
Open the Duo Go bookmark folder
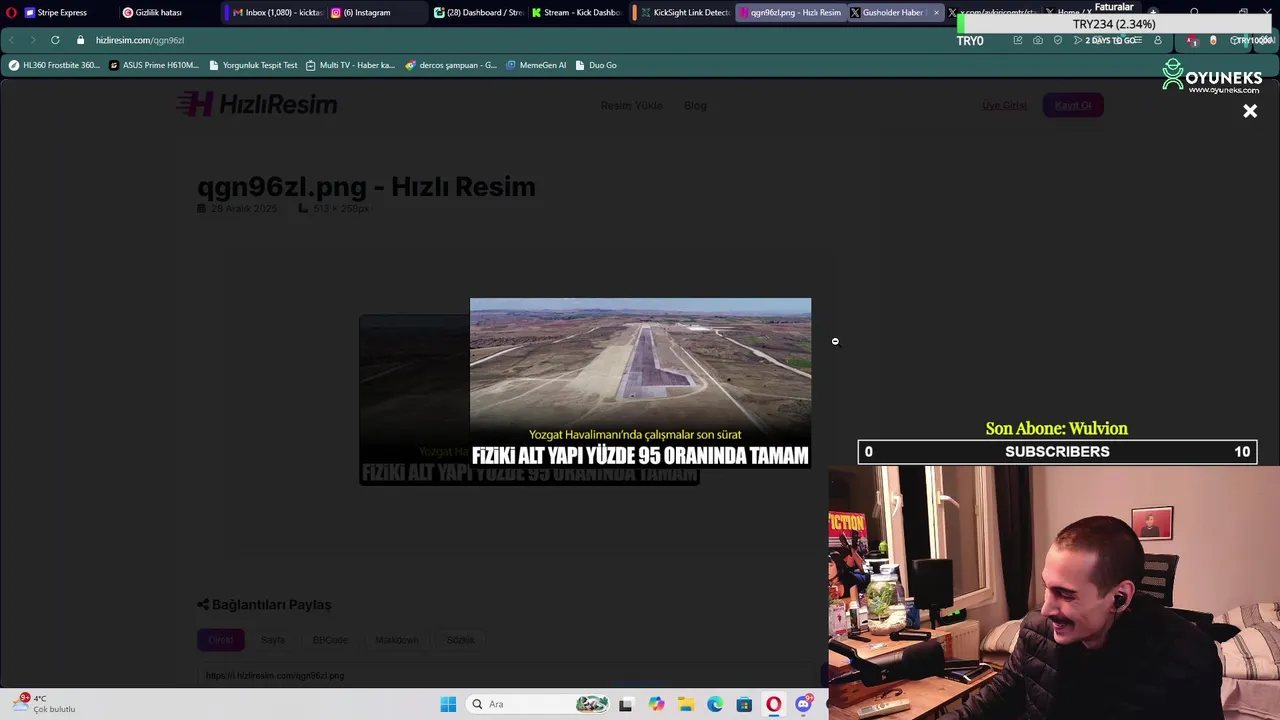[x=596, y=65]
